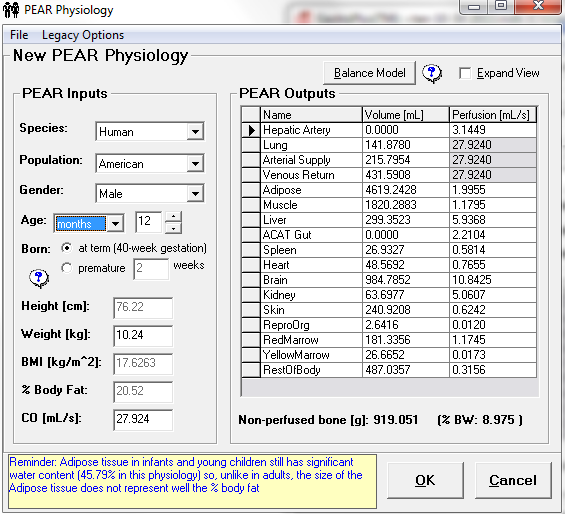565x514 pixels.
Task: Select the Skin name cell
Action: pyautogui.click(x=311, y=310)
